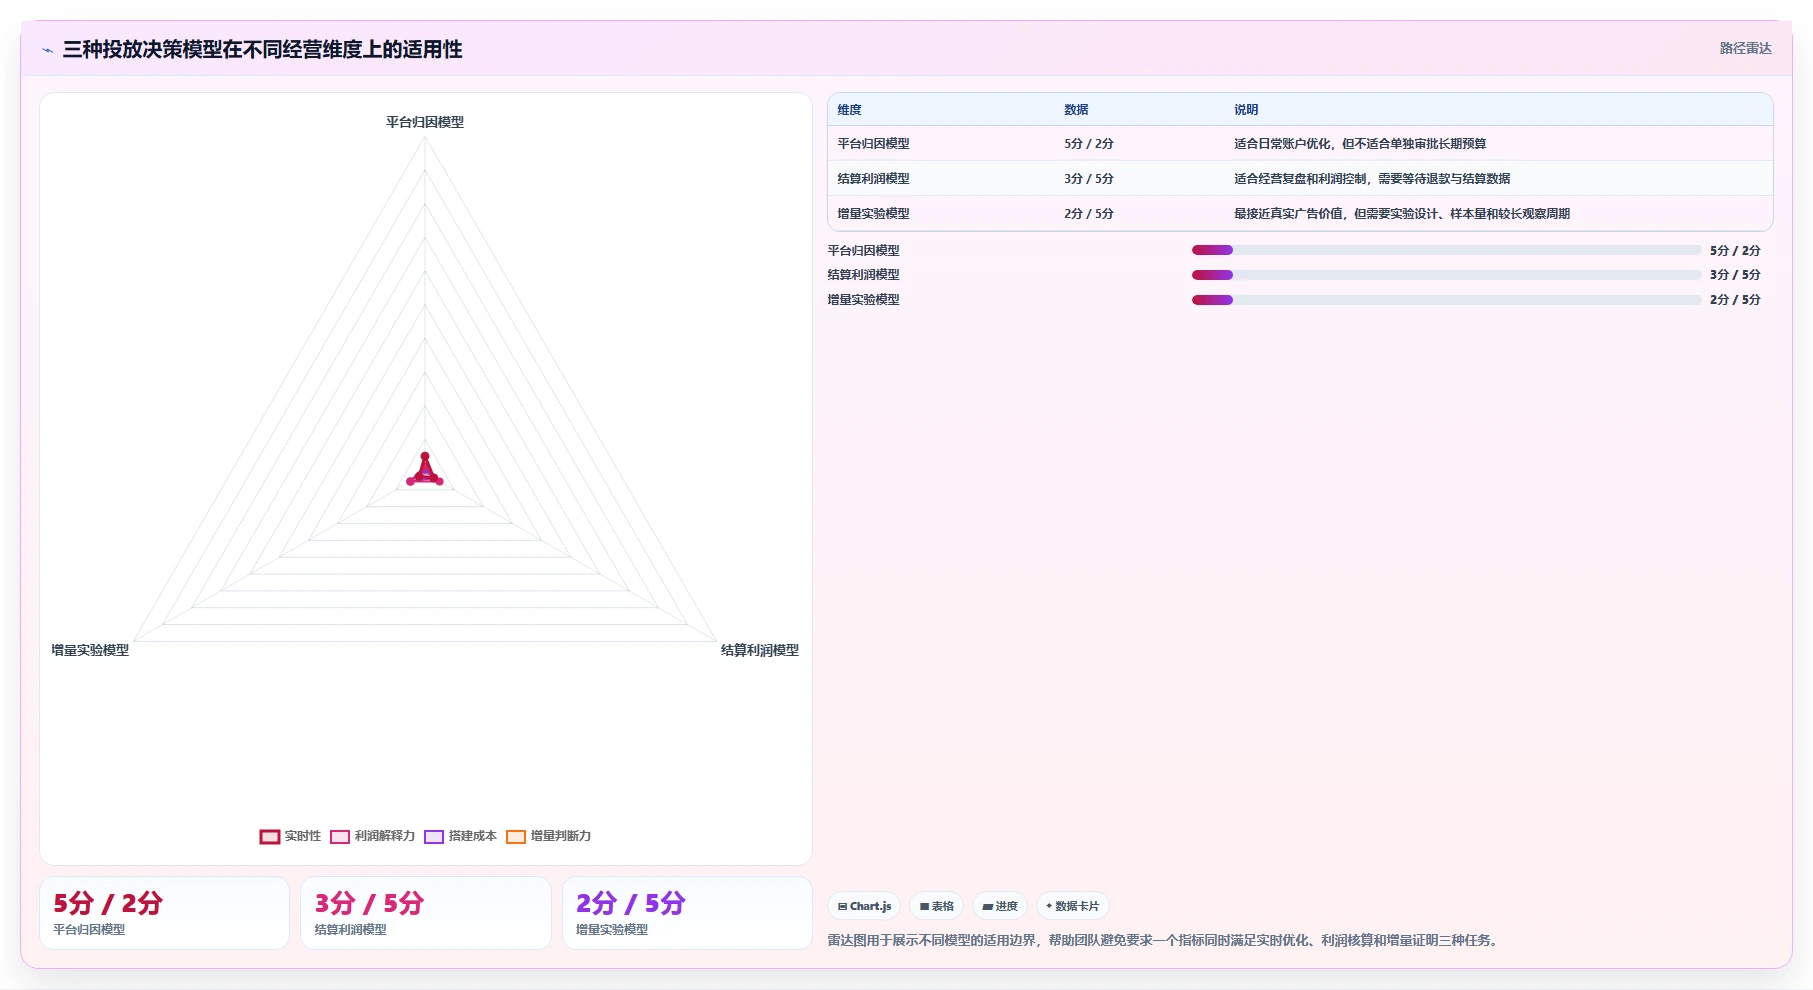Click the 5分 / 2分 table cell

[x=1089, y=144]
